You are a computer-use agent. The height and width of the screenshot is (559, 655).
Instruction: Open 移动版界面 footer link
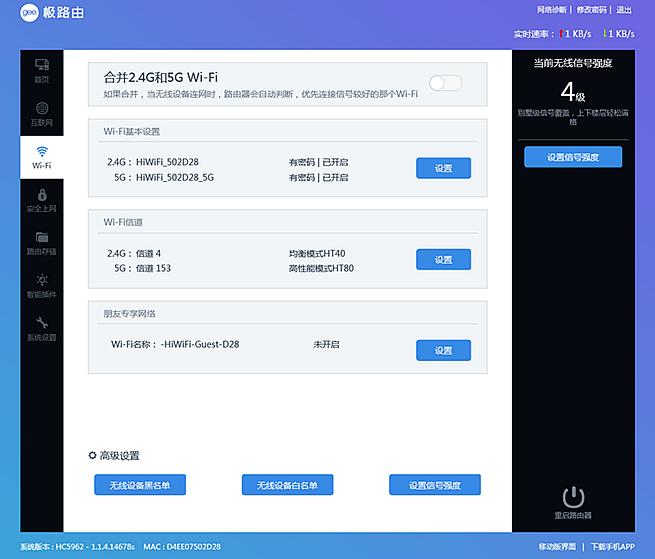coord(557,546)
